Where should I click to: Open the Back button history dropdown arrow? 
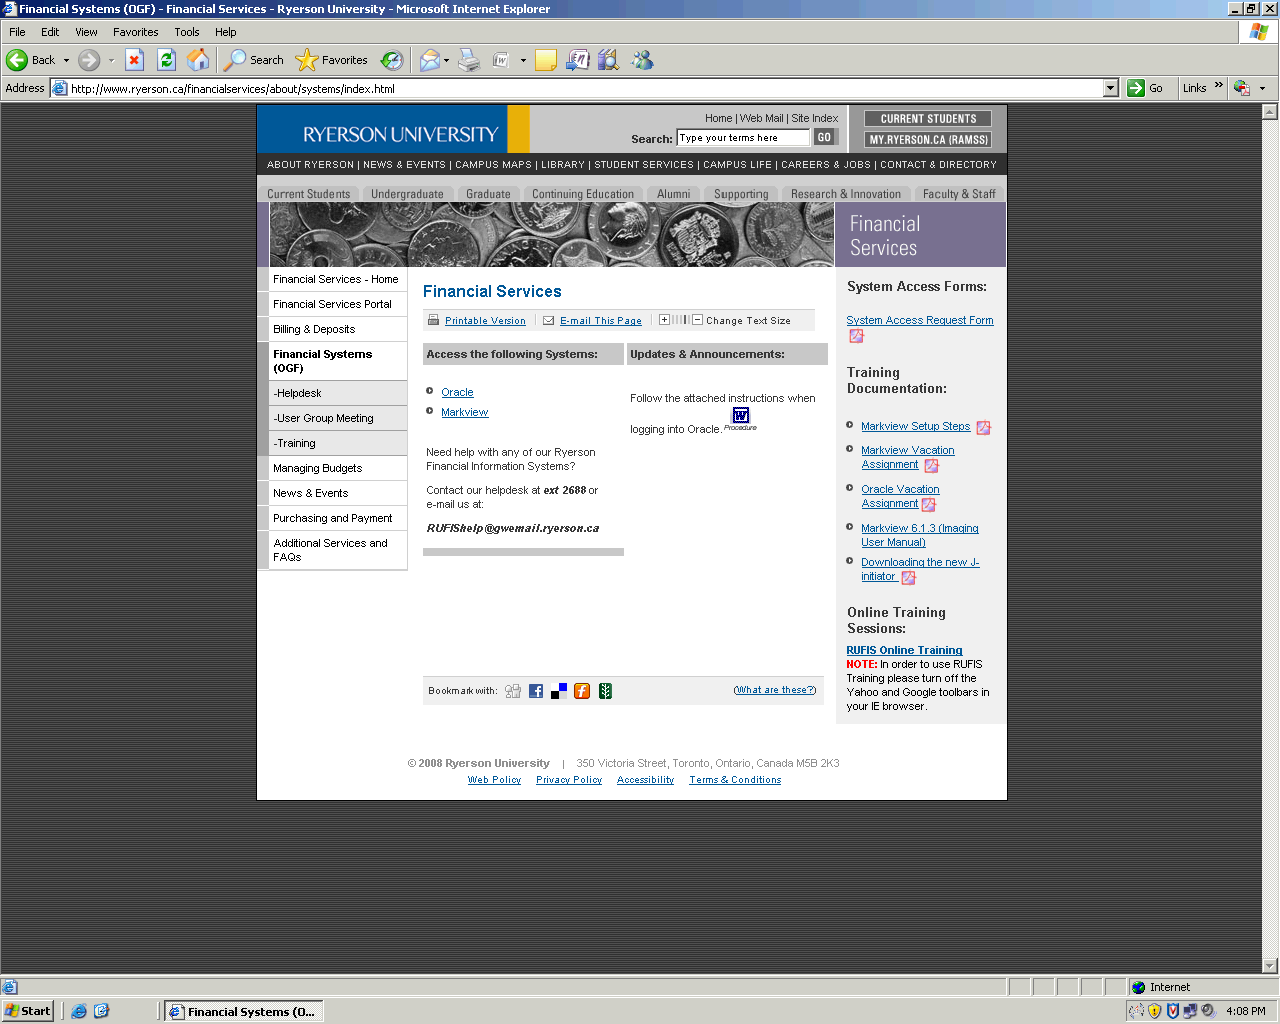point(67,60)
